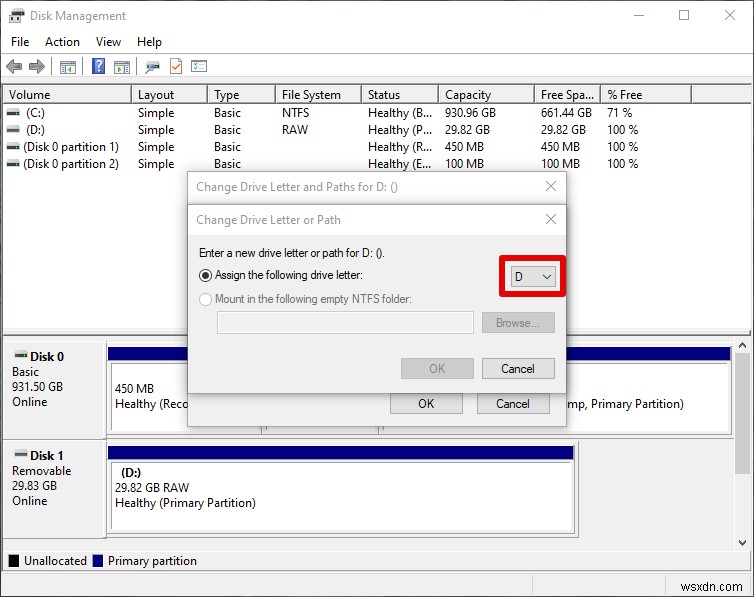This screenshot has width=754, height=597.
Task: Sort by the Type column header
Action: pos(241,94)
